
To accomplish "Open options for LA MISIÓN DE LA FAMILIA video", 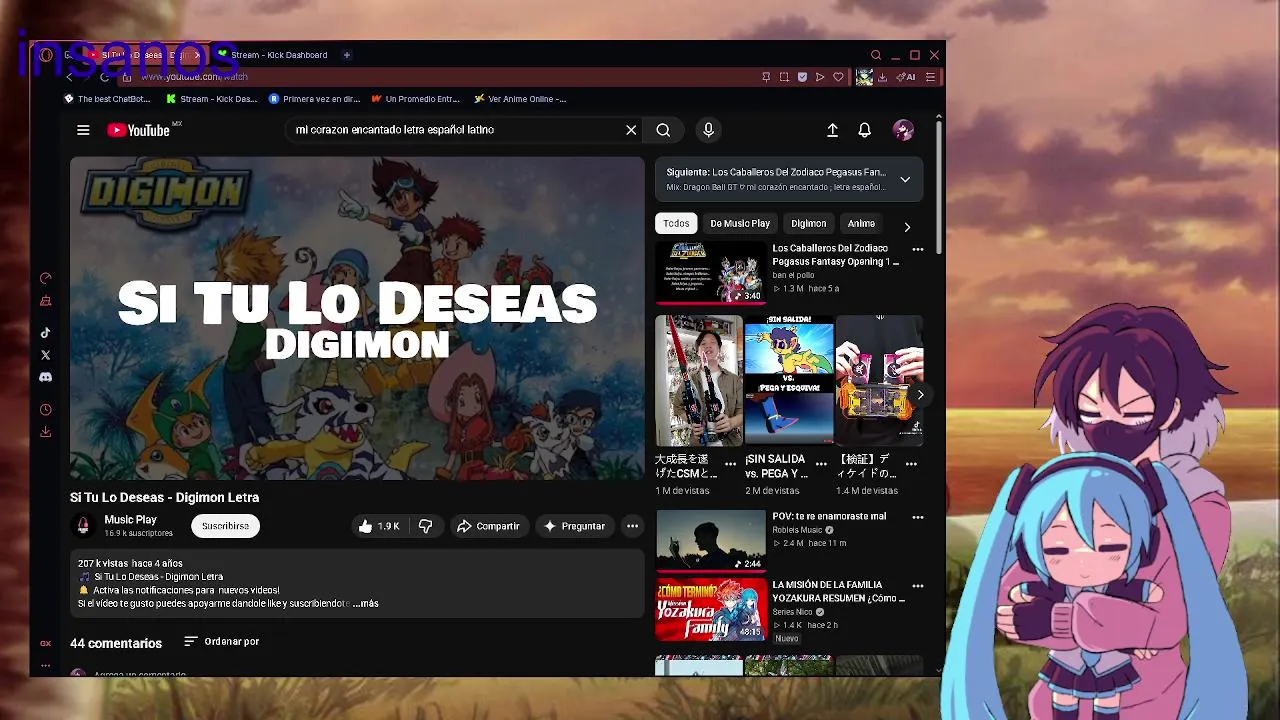I will click(918, 586).
